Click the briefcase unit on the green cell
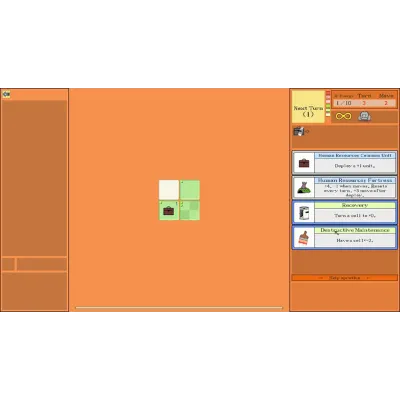 [169, 211]
